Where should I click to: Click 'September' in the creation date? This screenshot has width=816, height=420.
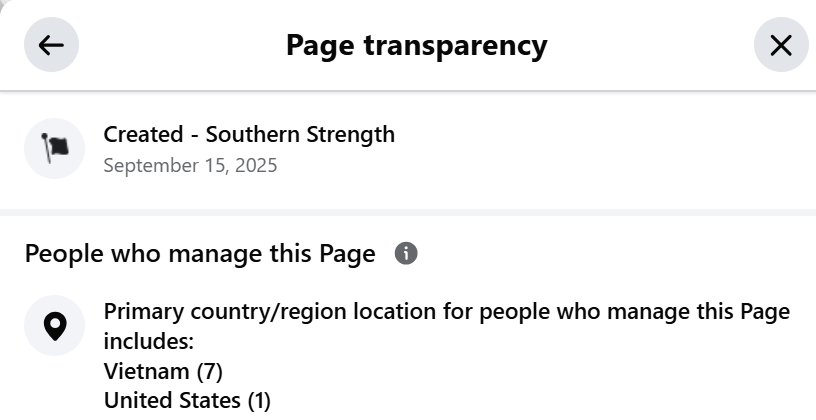[150, 165]
